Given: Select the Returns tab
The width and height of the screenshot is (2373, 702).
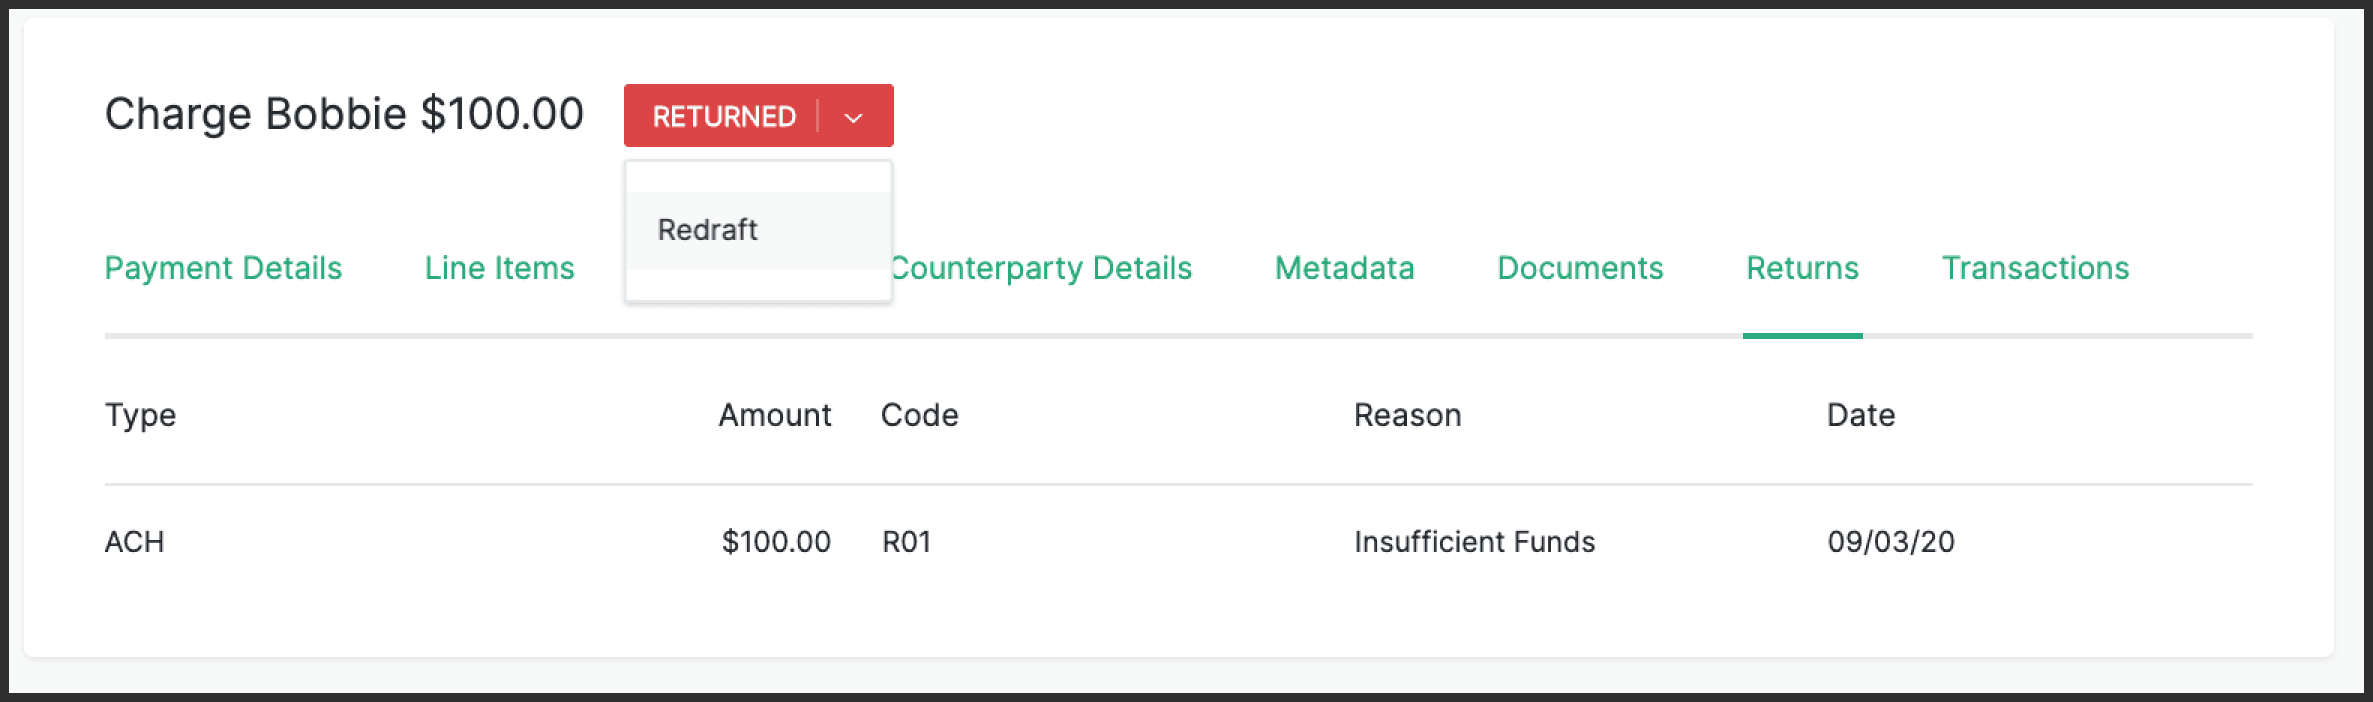Looking at the screenshot, I should click(1802, 268).
